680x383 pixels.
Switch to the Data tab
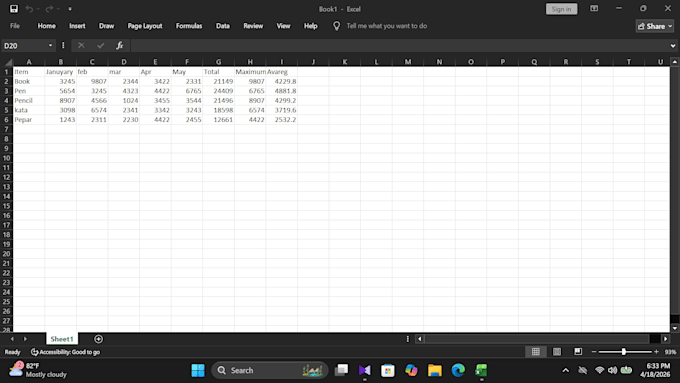pos(222,26)
